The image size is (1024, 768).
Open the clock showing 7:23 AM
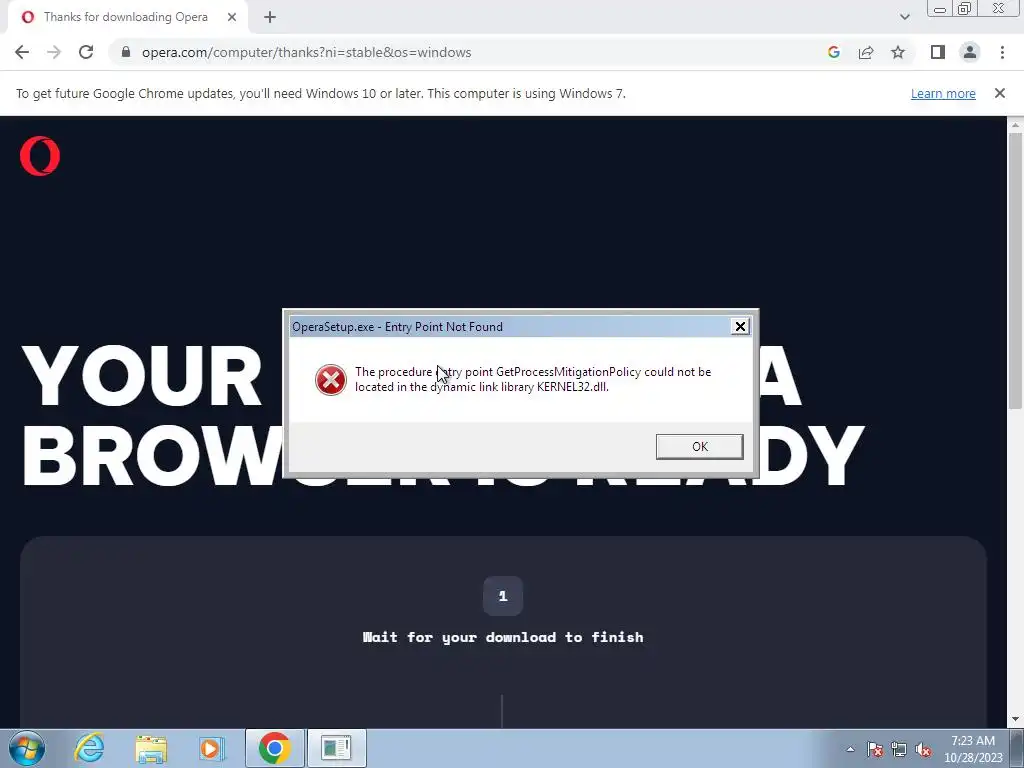pyautogui.click(x=973, y=749)
